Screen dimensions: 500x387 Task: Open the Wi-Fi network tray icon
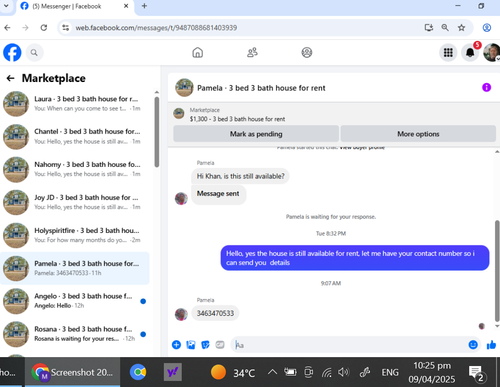click(x=327, y=372)
